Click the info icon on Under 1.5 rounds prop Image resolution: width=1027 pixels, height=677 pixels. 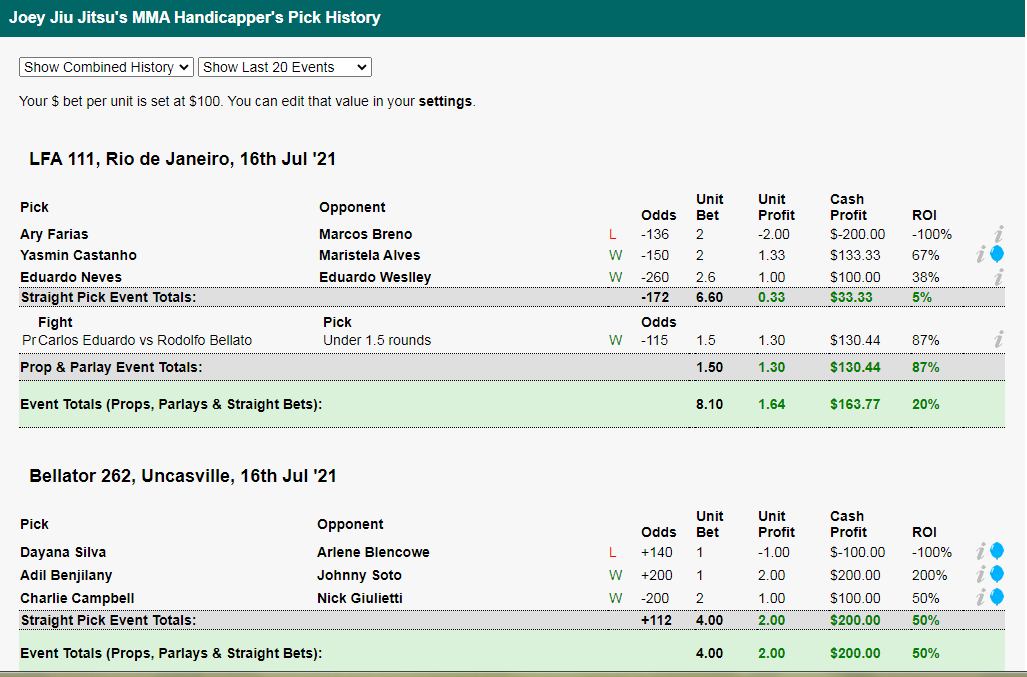point(998,339)
